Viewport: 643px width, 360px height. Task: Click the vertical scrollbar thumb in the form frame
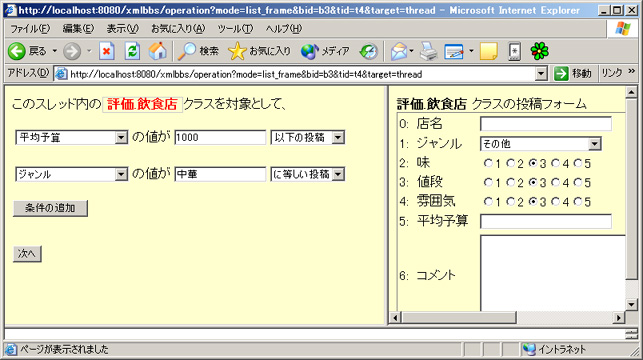[632, 189]
